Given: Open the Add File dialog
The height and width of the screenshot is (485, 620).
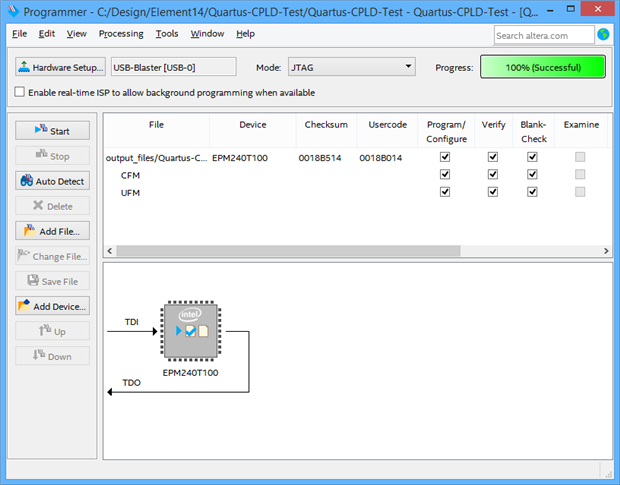Looking at the screenshot, I should coord(52,231).
